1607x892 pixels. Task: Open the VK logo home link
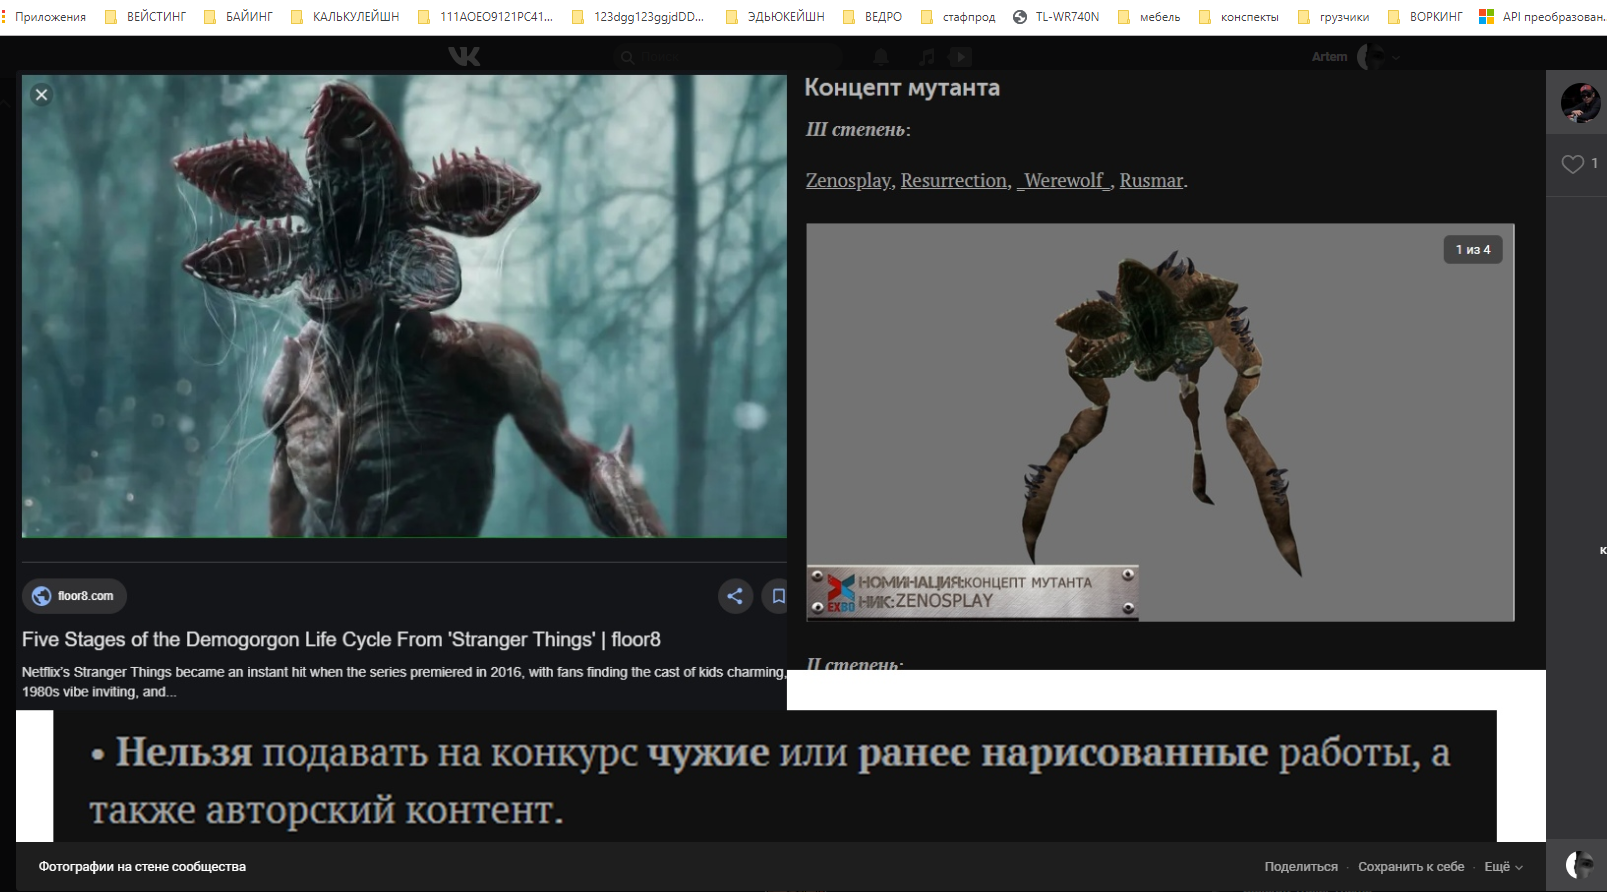[464, 57]
